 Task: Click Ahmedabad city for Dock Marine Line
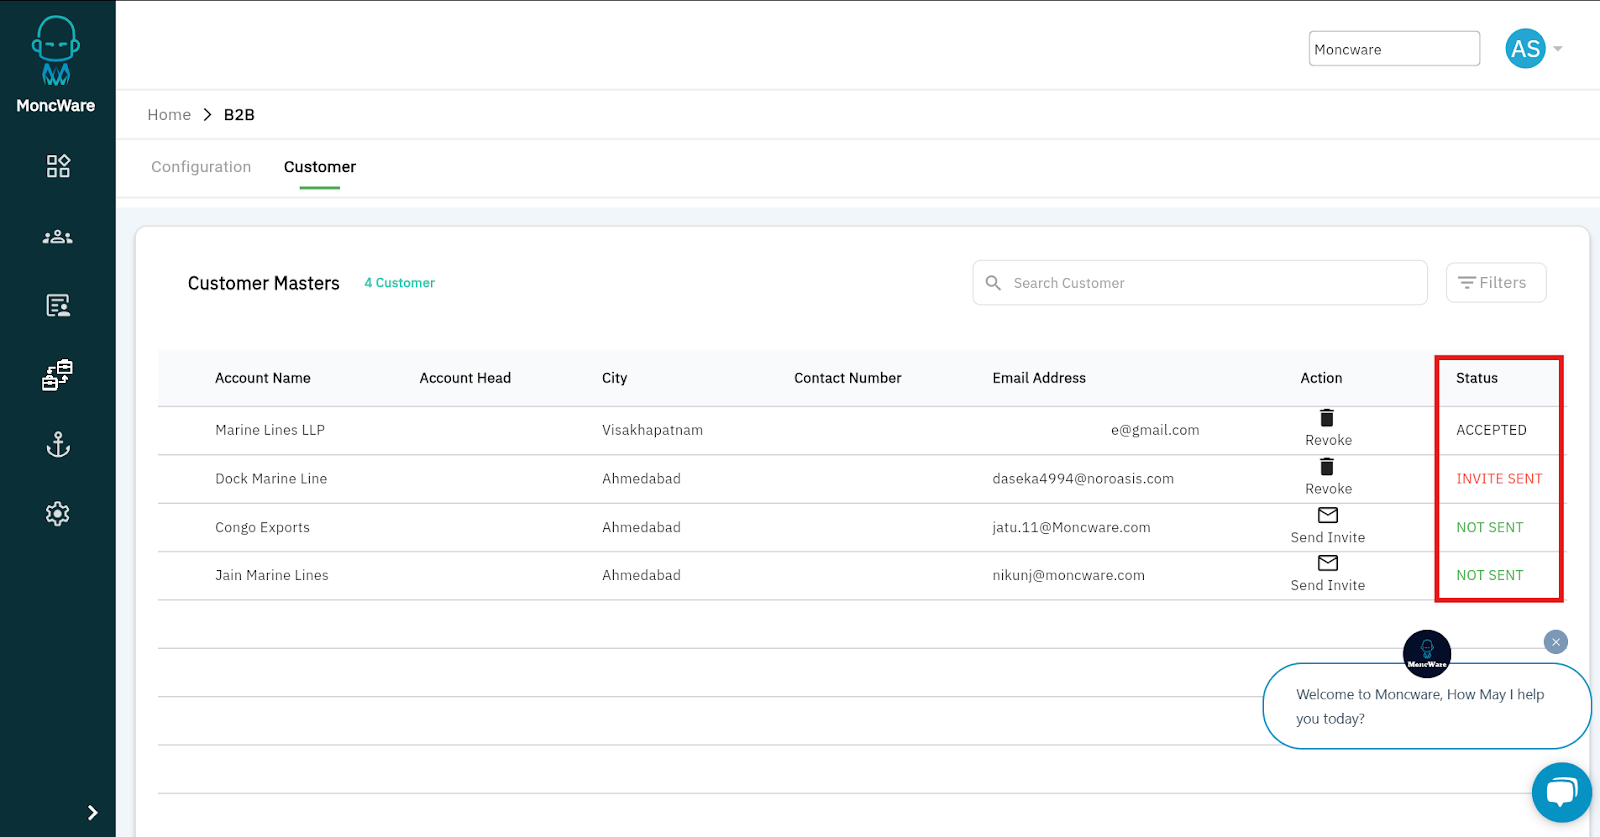(641, 479)
